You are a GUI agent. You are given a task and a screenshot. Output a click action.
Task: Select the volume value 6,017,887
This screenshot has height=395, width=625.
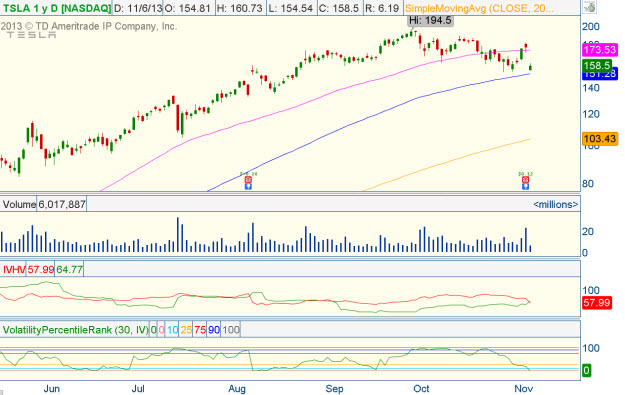[62, 204]
